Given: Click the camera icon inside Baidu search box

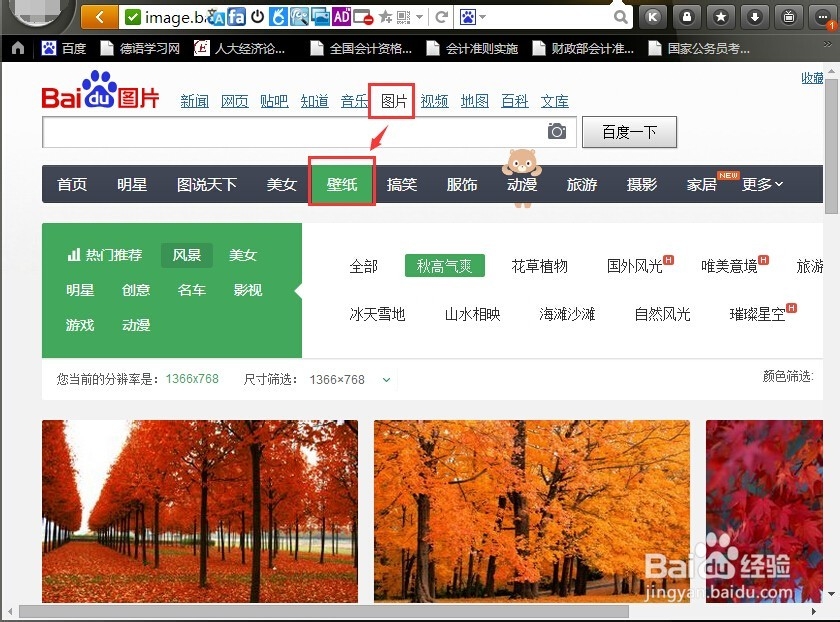Looking at the screenshot, I should coord(557,131).
